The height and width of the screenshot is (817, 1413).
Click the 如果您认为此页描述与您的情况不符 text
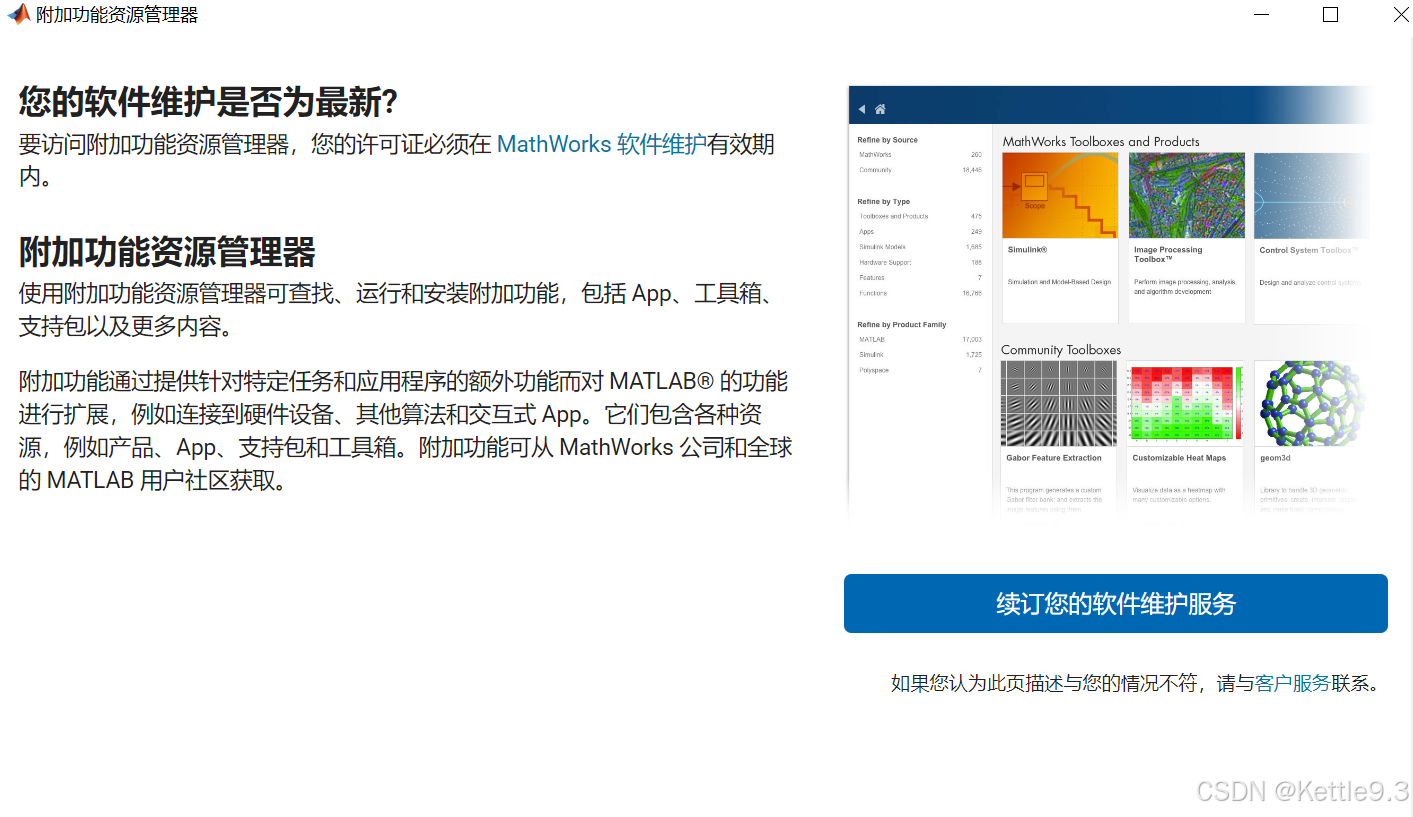click(1043, 683)
